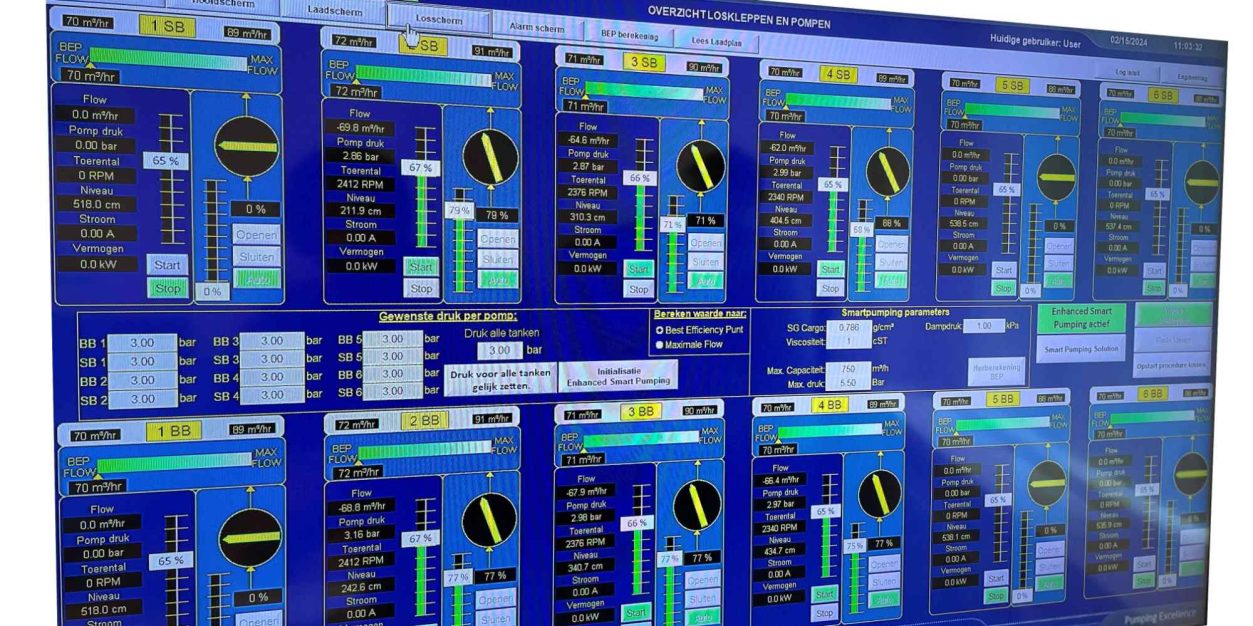The image size is (1253, 626).
Task: Click the valve position dial of pump 1 BB
Action: 249,536
